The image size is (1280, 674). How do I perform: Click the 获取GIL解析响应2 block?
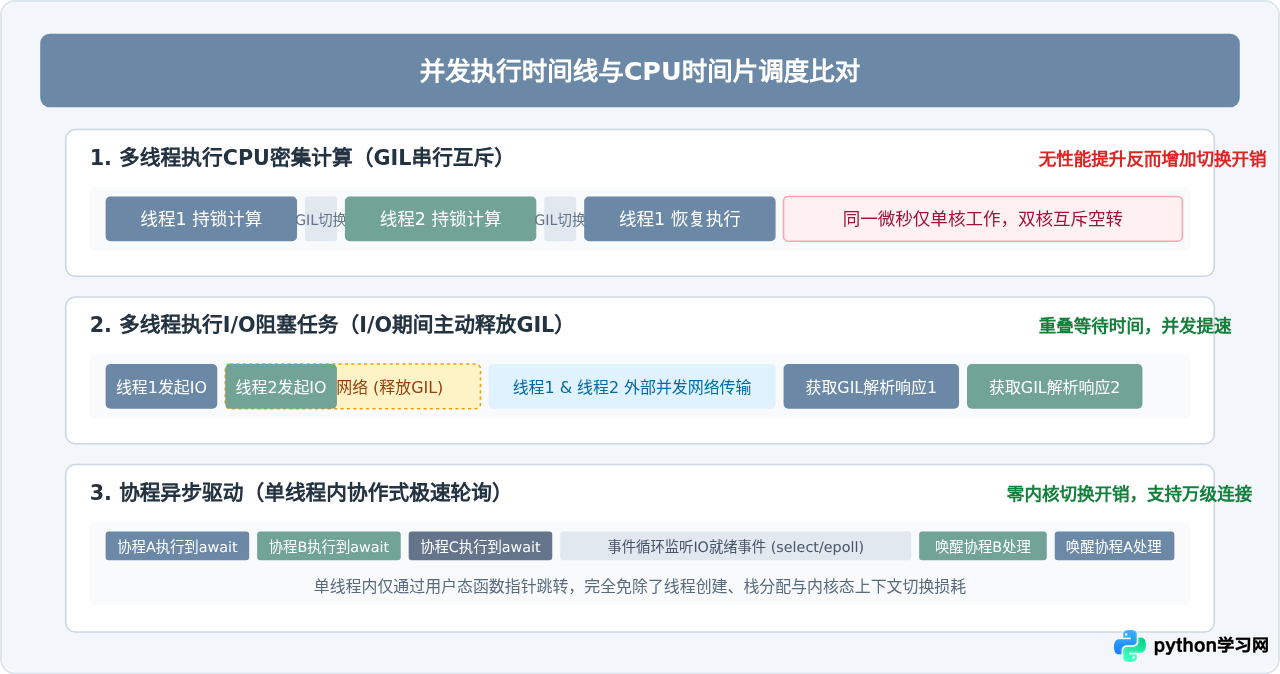(1054, 386)
